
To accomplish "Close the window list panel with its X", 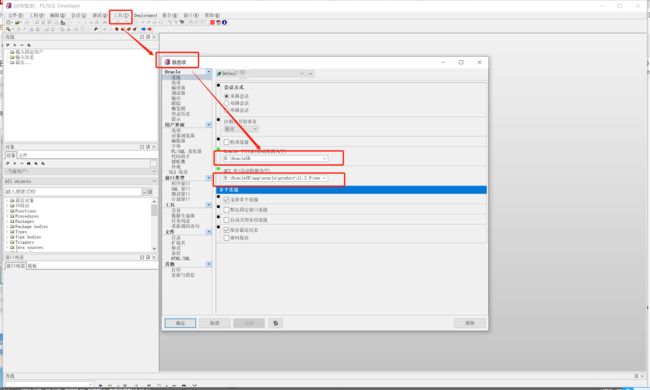I will pos(154,257).
